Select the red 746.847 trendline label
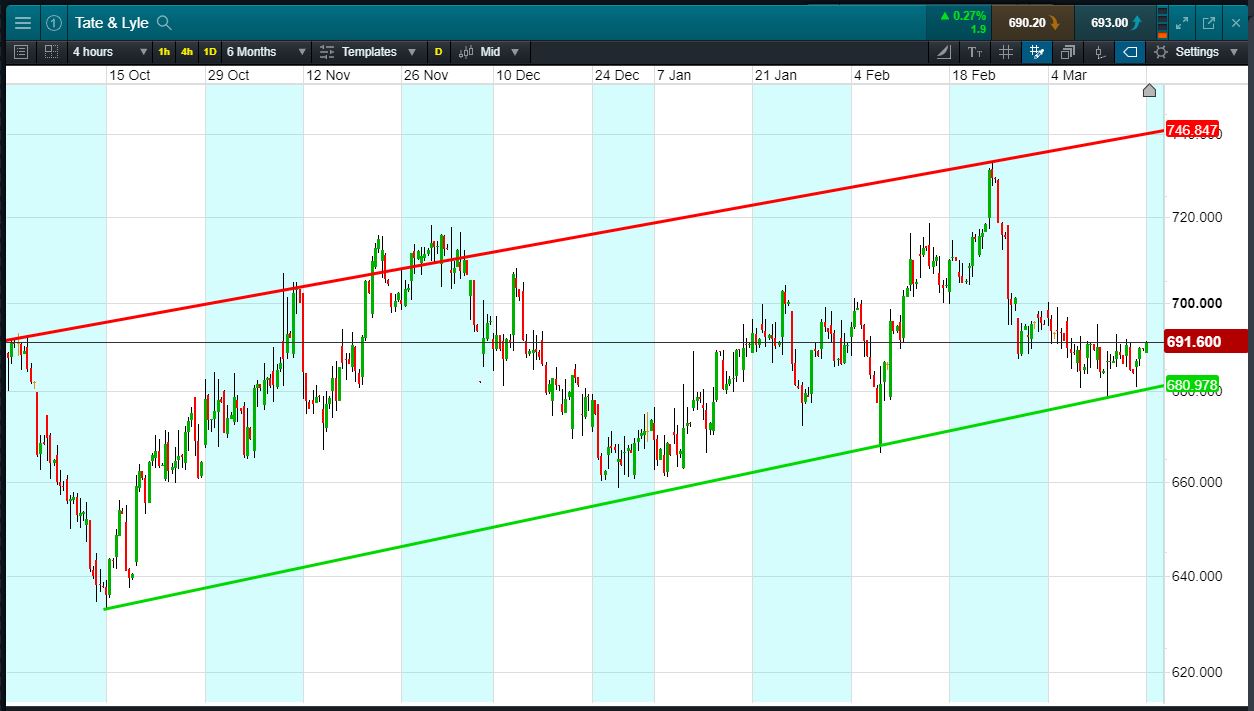The height and width of the screenshot is (711, 1254). pos(1192,130)
